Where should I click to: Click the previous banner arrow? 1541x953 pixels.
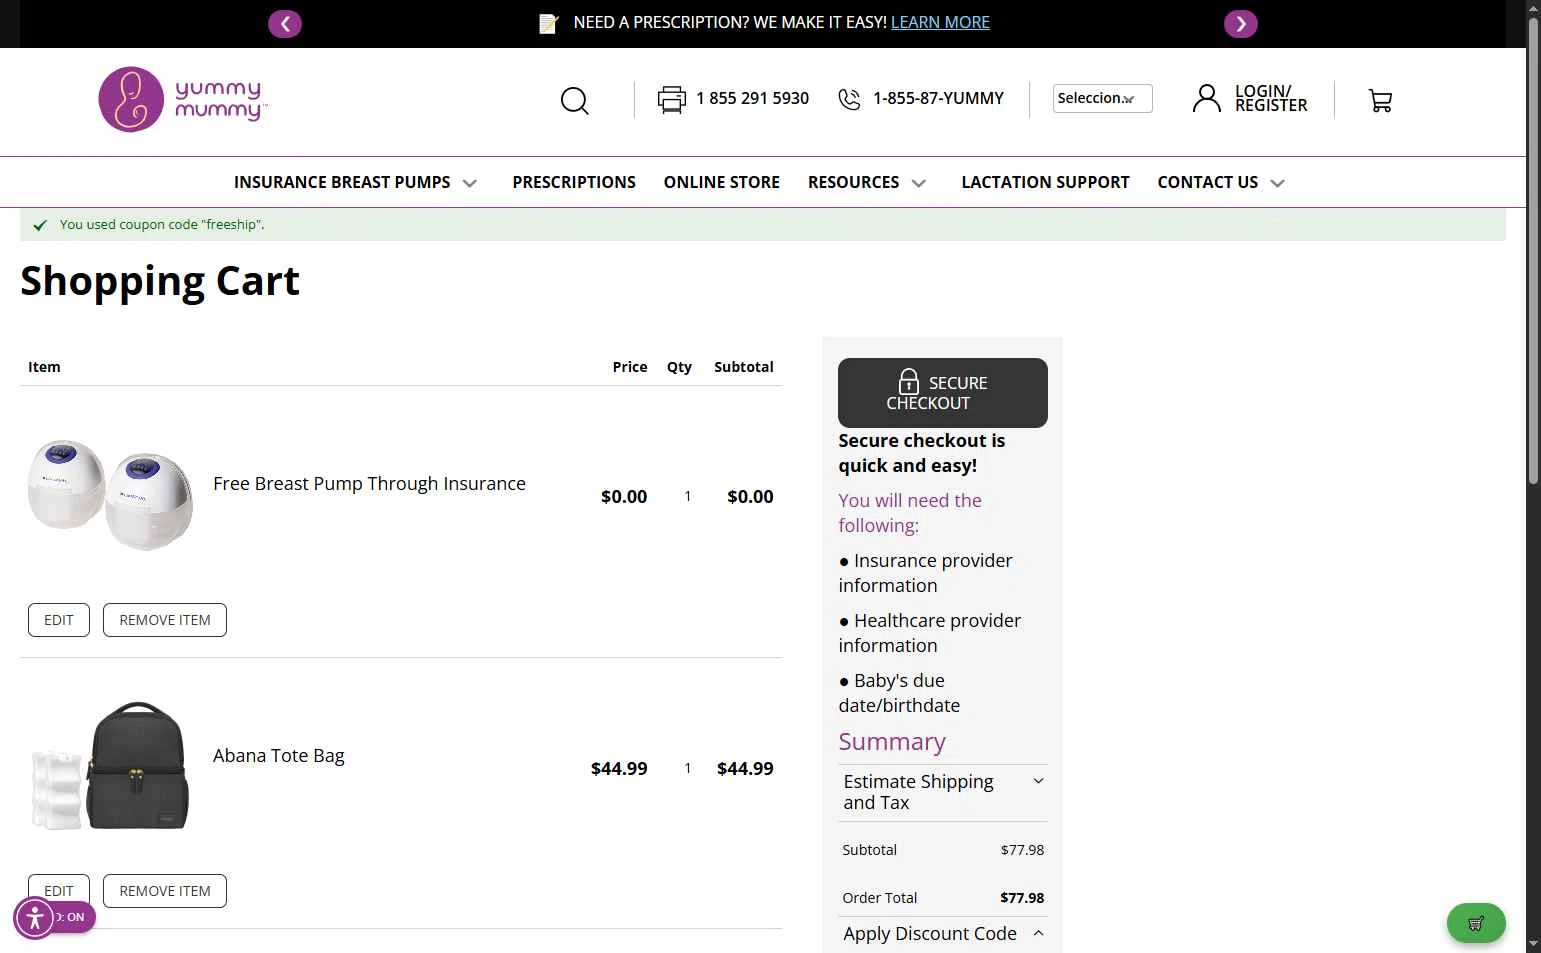point(285,24)
